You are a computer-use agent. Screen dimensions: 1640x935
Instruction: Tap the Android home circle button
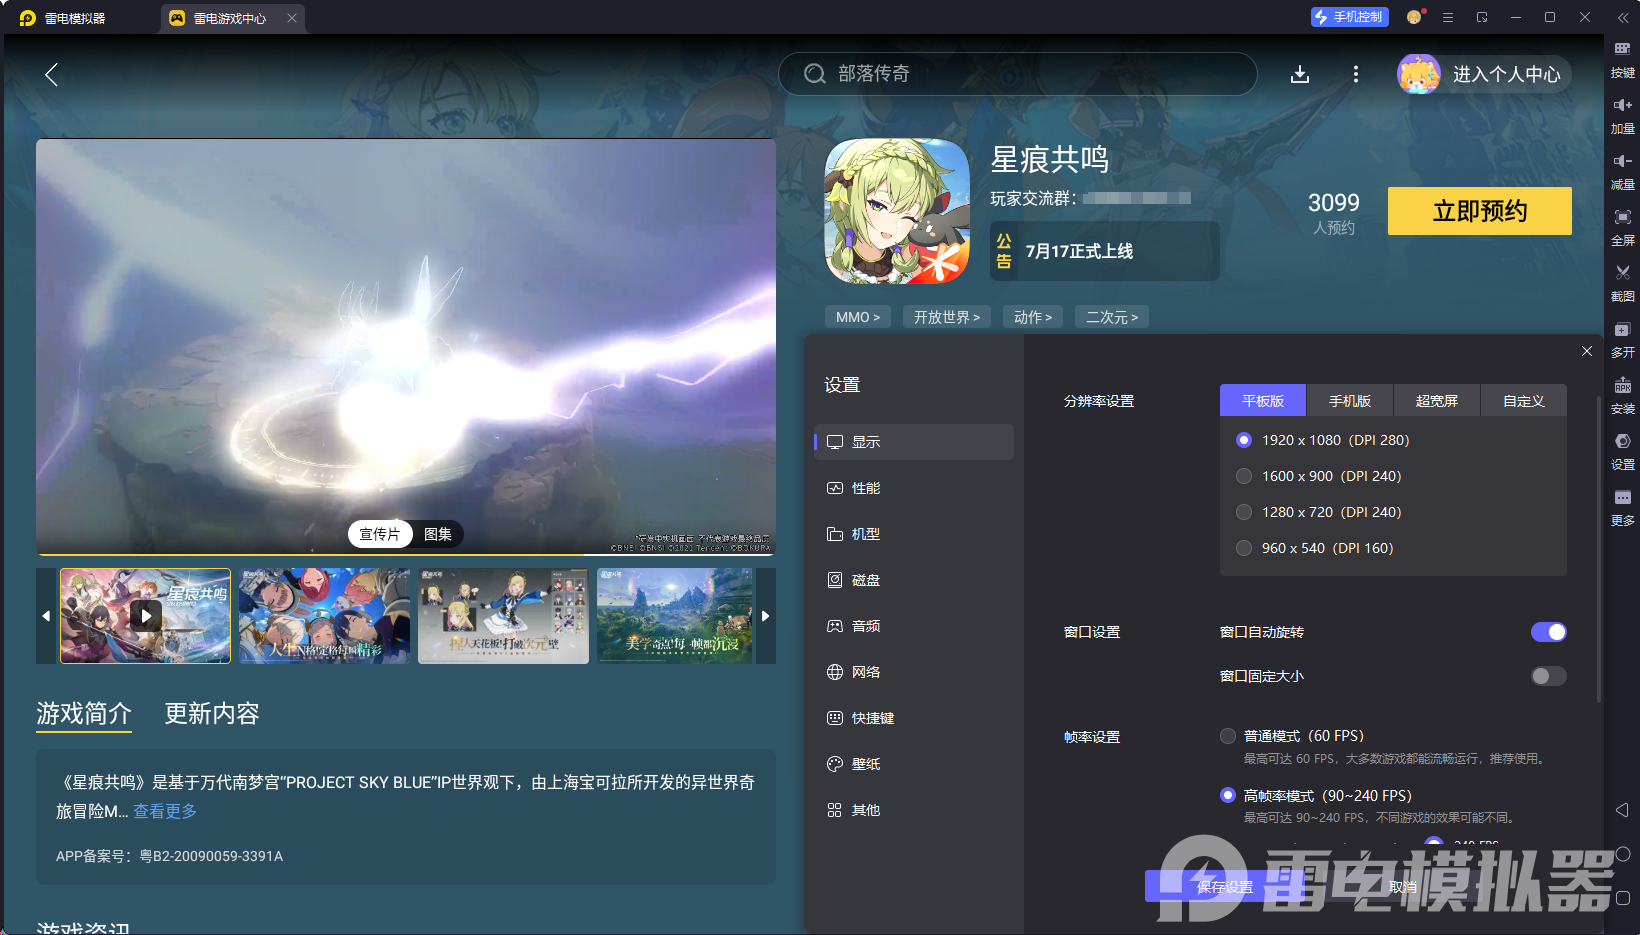click(1622, 854)
